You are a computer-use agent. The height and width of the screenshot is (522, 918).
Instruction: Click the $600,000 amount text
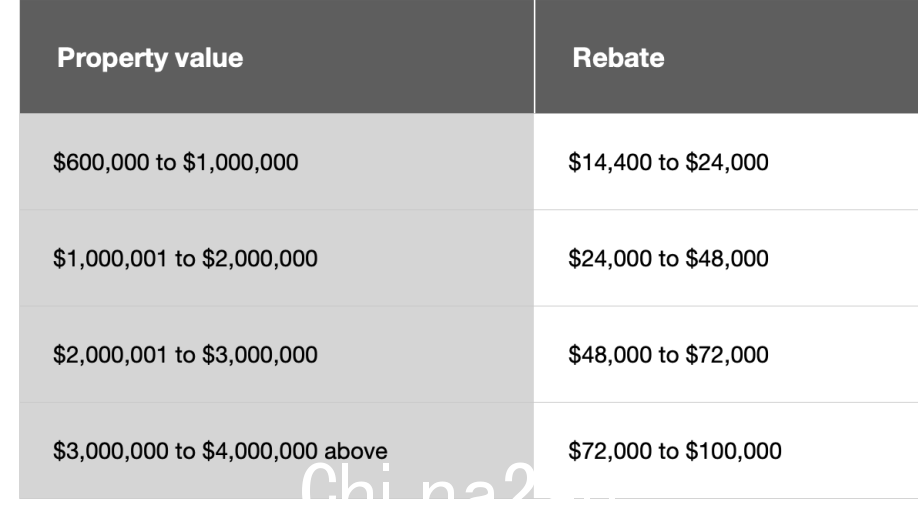[101, 162]
